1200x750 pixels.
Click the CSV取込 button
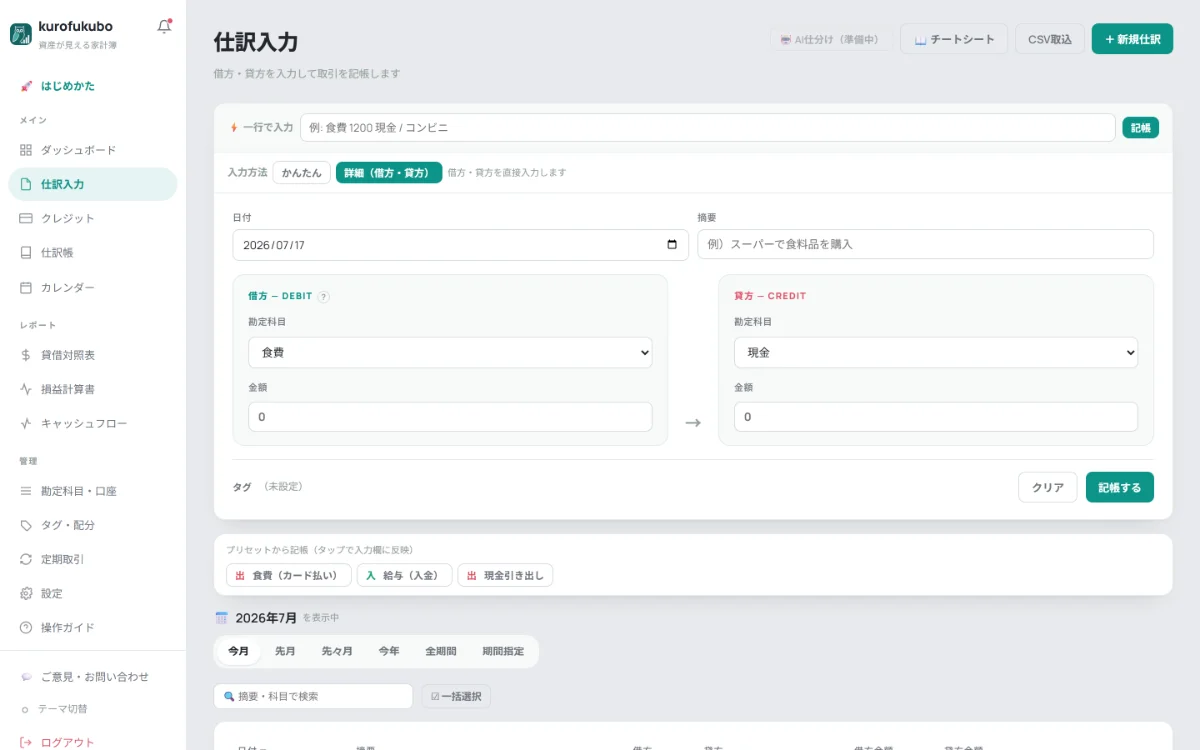click(x=1050, y=39)
